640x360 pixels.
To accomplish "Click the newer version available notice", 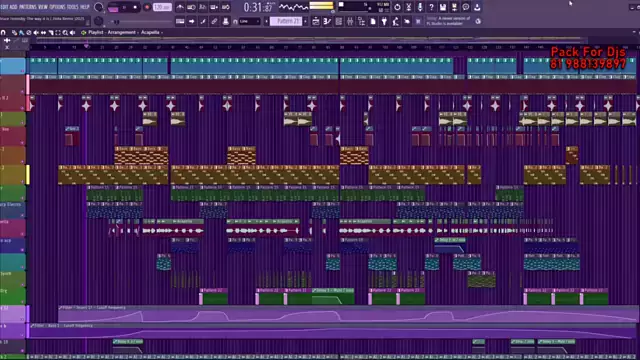I will [x=448, y=21].
